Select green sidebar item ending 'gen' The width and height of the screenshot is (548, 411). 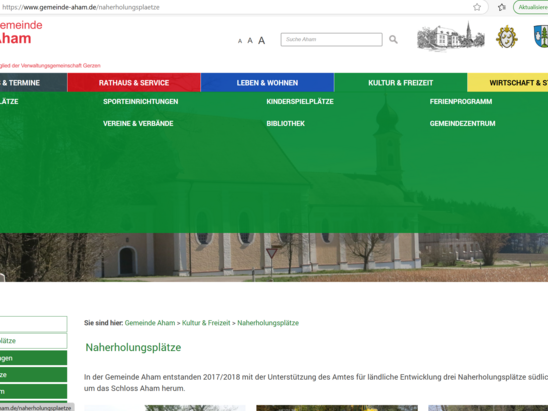pos(34,358)
